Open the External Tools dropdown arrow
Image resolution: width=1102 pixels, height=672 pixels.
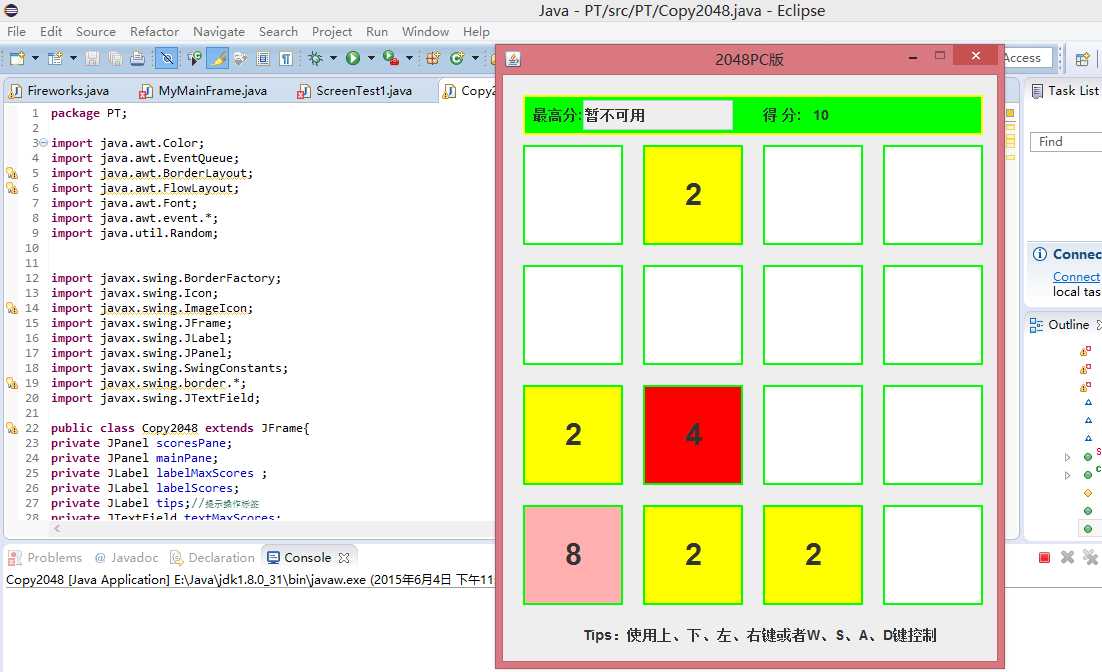pos(409,58)
